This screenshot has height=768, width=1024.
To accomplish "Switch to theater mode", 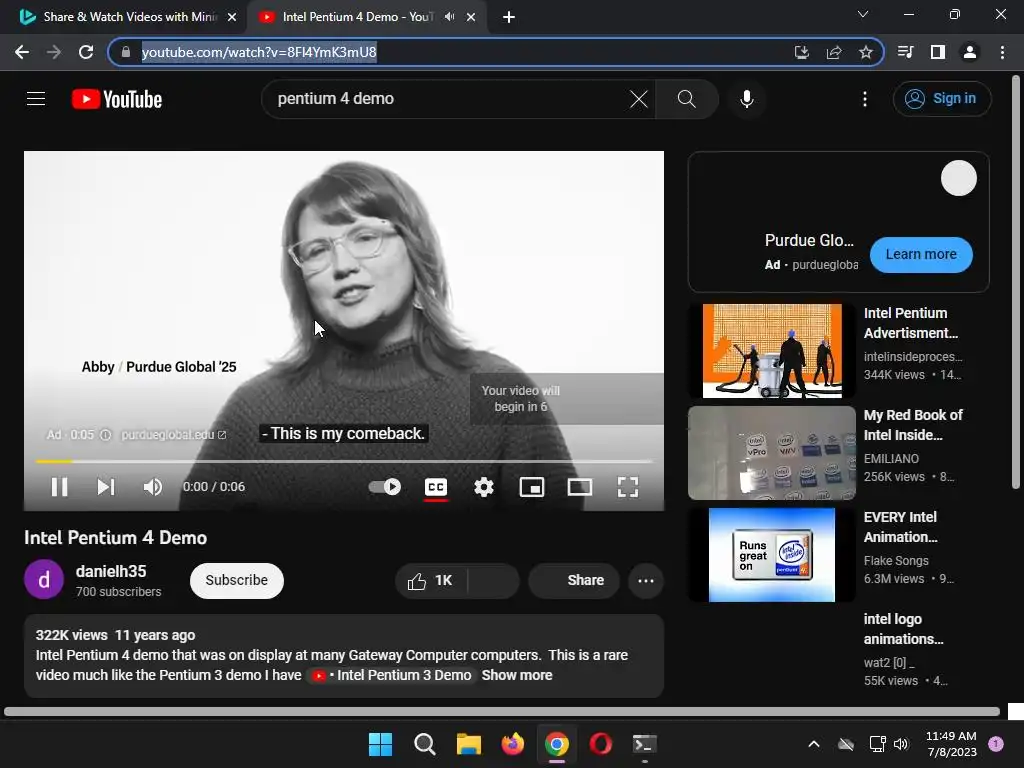I will [579, 487].
